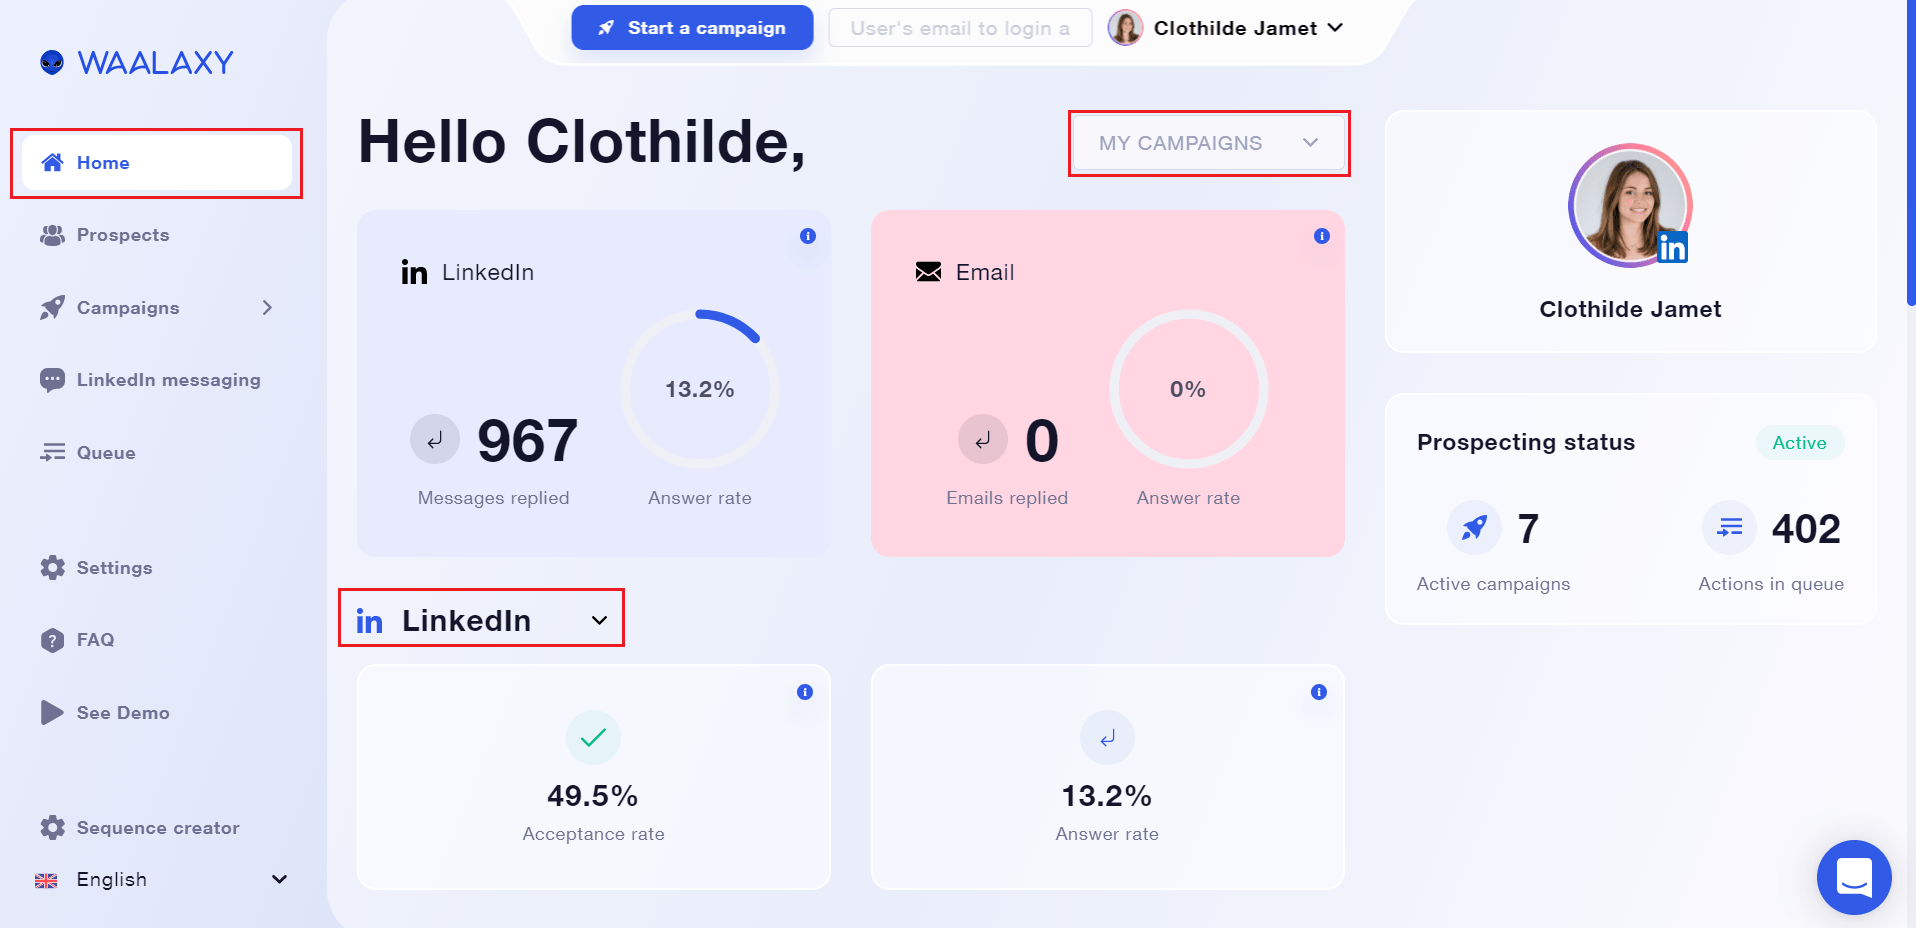Click the 7 active campaigns value
The height and width of the screenshot is (928, 1916).
(1528, 529)
